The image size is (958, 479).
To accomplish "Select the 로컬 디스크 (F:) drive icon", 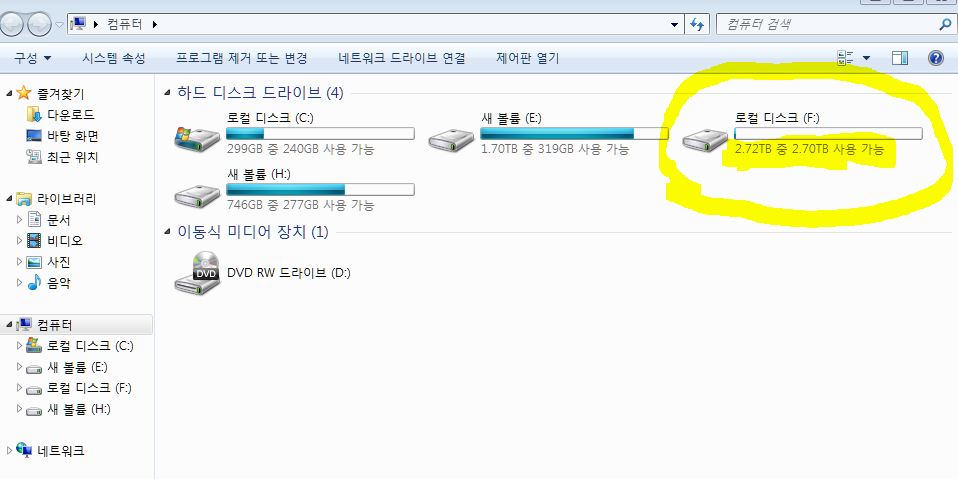I will [x=705, y=141].
